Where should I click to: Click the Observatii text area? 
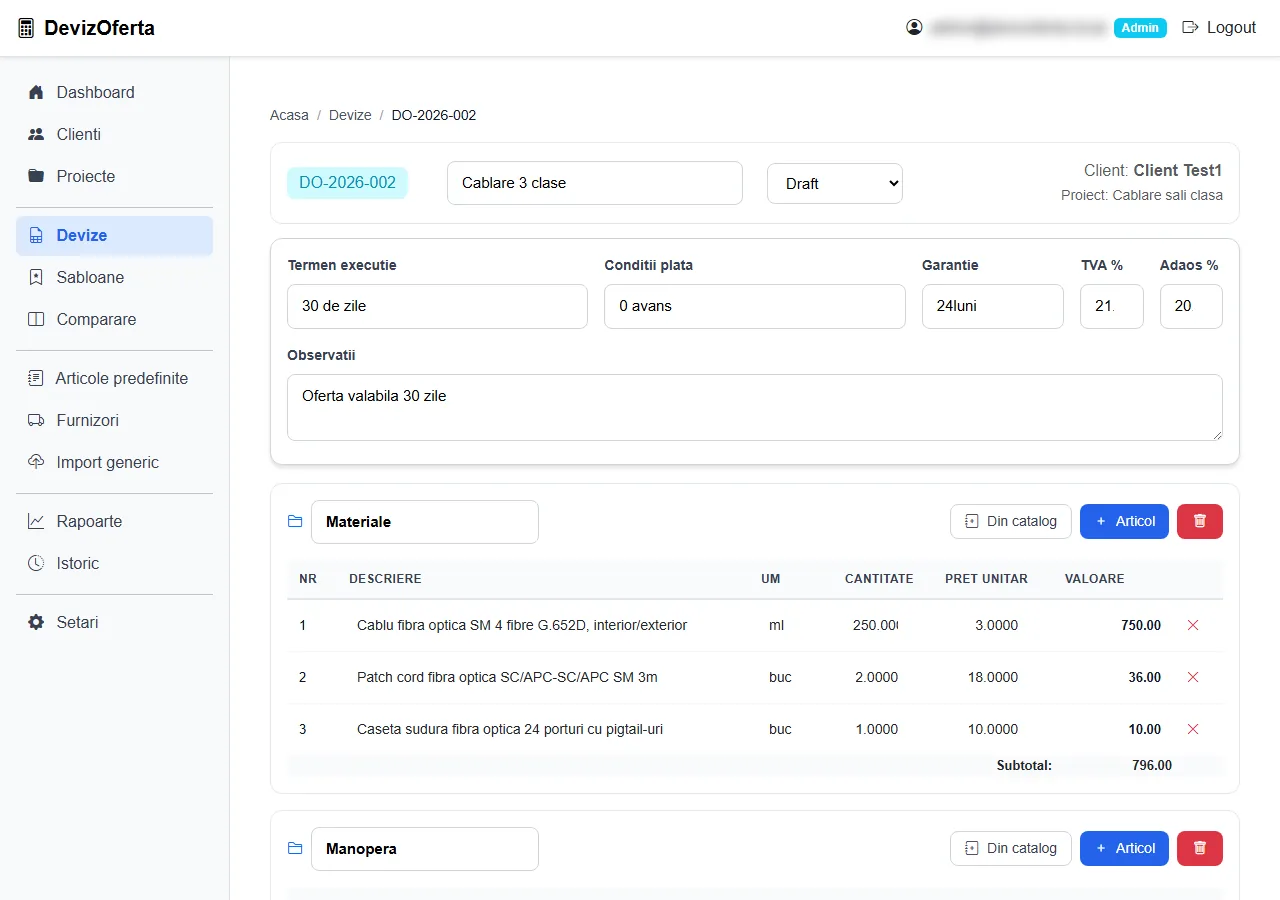pyautogui.click(x=755, y=407)
